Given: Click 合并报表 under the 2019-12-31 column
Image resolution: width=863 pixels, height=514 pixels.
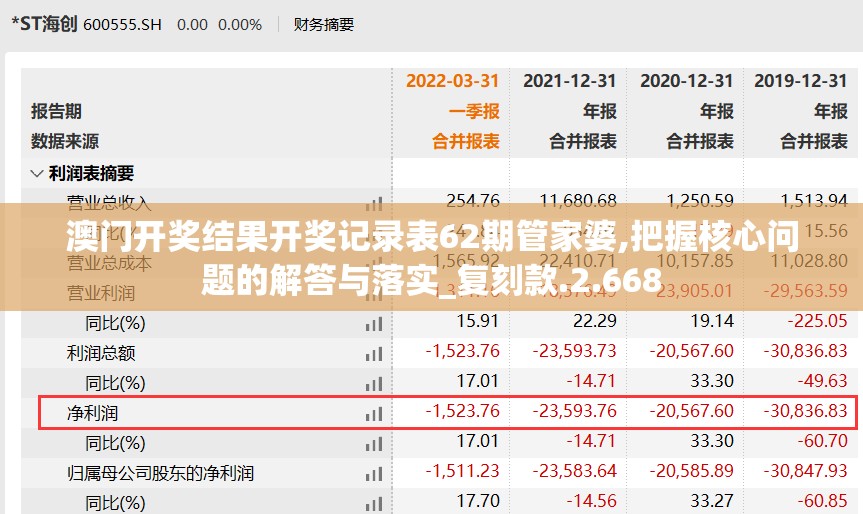Looking at the screenshot, I should point(814,141).
